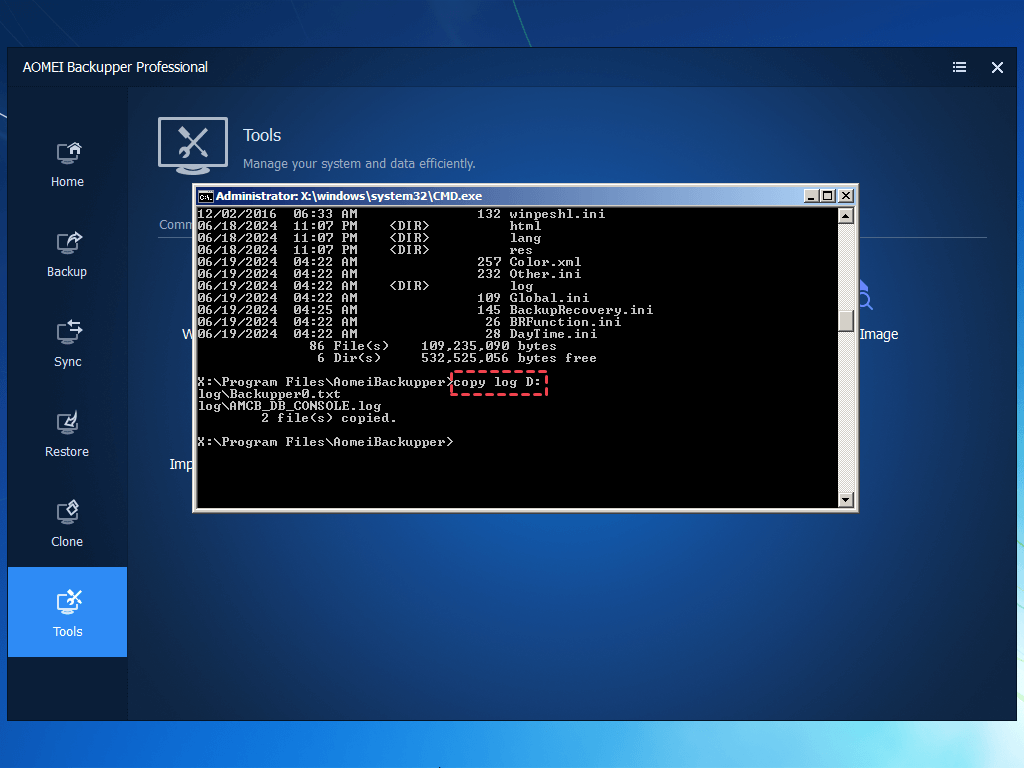1024x768 pixels.
Task: Click the 'Other.ini' file entry
Action: pyautogui.click(x=545, y=274)
